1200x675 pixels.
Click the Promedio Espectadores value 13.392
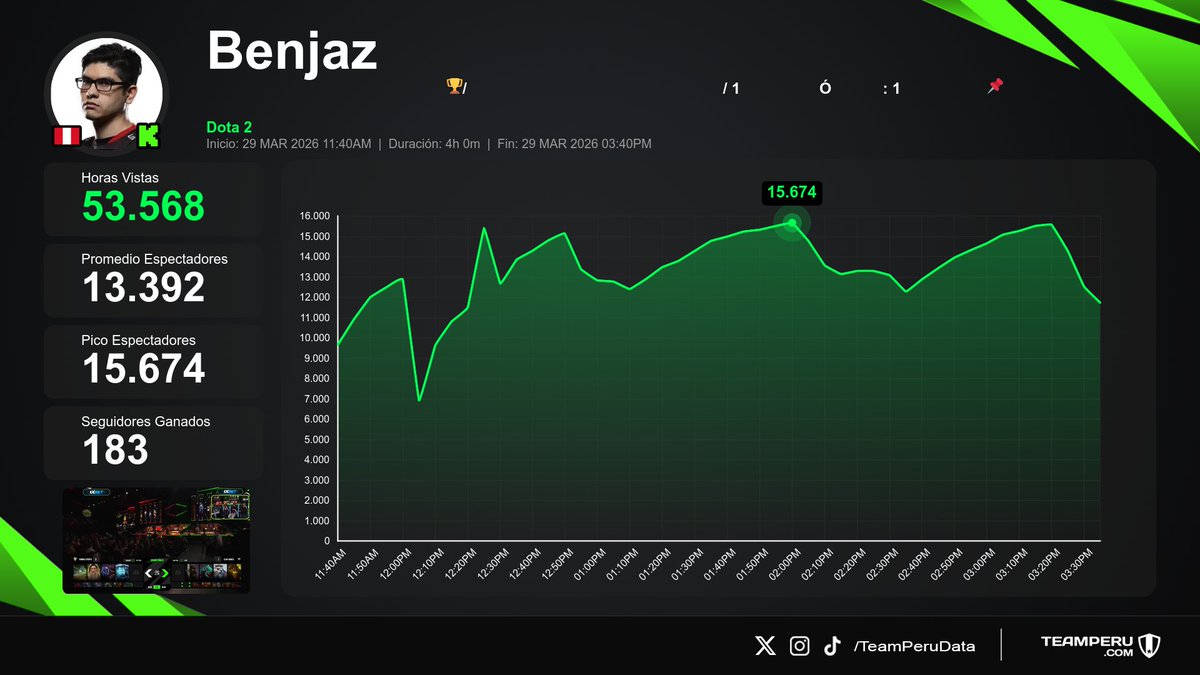tap(143, 287)
